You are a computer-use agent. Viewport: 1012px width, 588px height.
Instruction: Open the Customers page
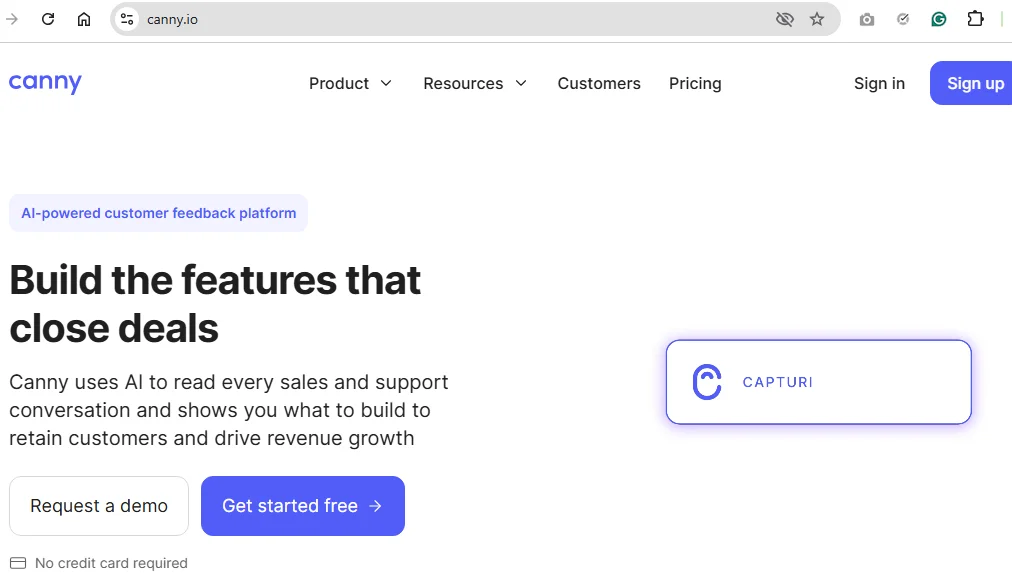[599, 83]
